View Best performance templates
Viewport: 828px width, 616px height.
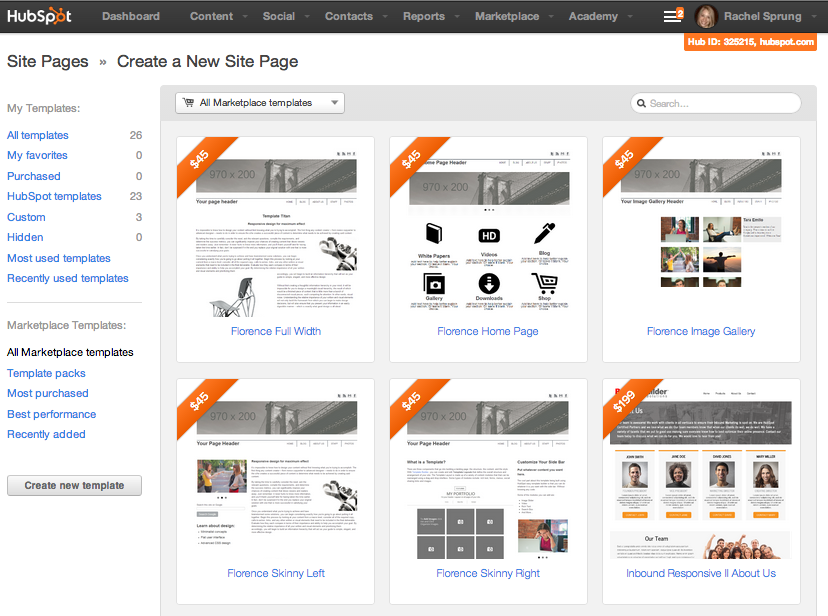(51, 414)
